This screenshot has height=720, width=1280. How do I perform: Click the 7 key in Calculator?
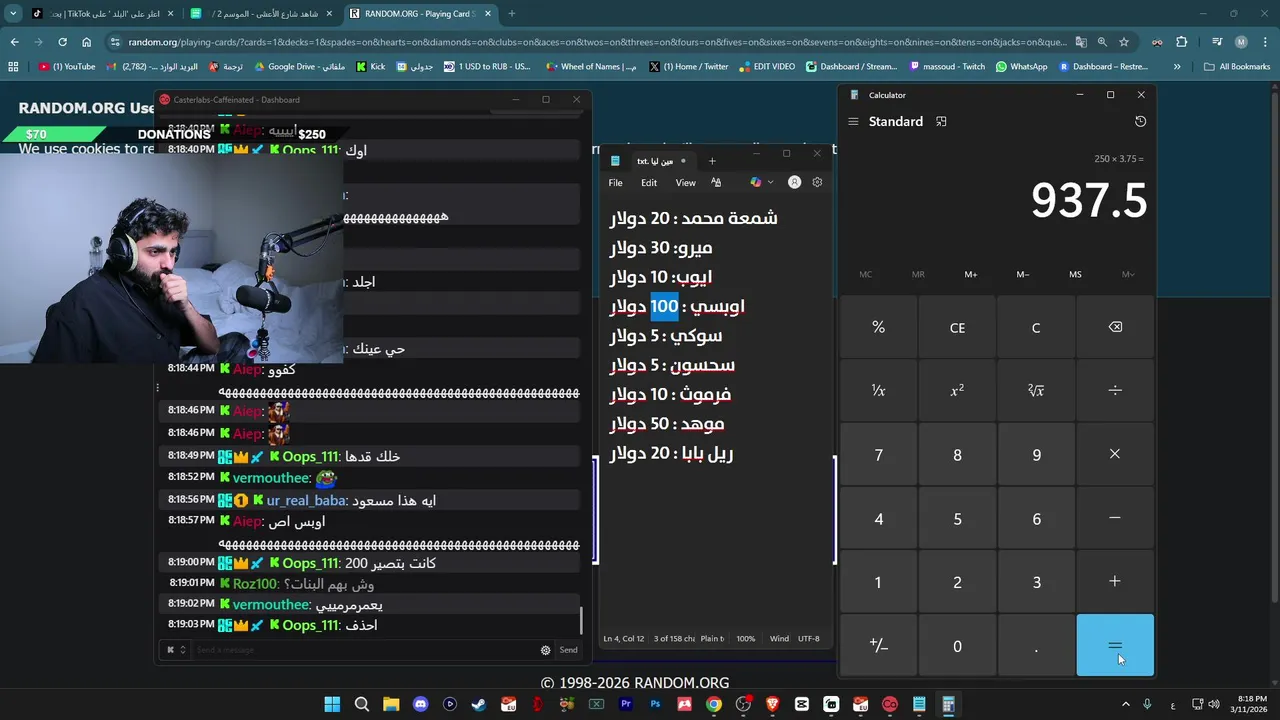(878, 454)
